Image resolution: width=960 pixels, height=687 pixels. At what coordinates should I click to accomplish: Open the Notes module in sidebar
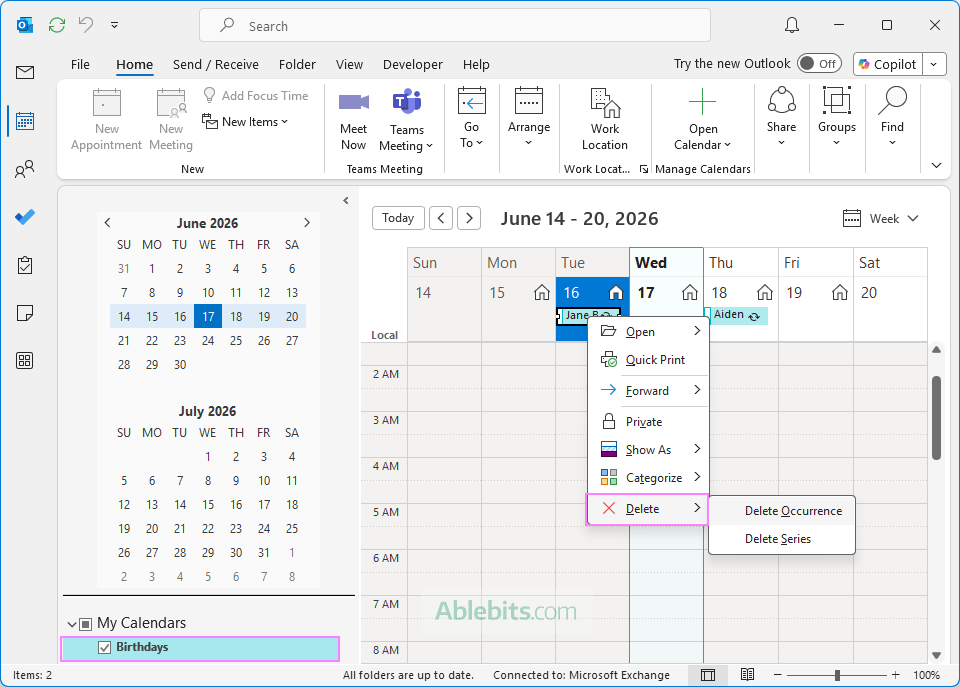24,313
